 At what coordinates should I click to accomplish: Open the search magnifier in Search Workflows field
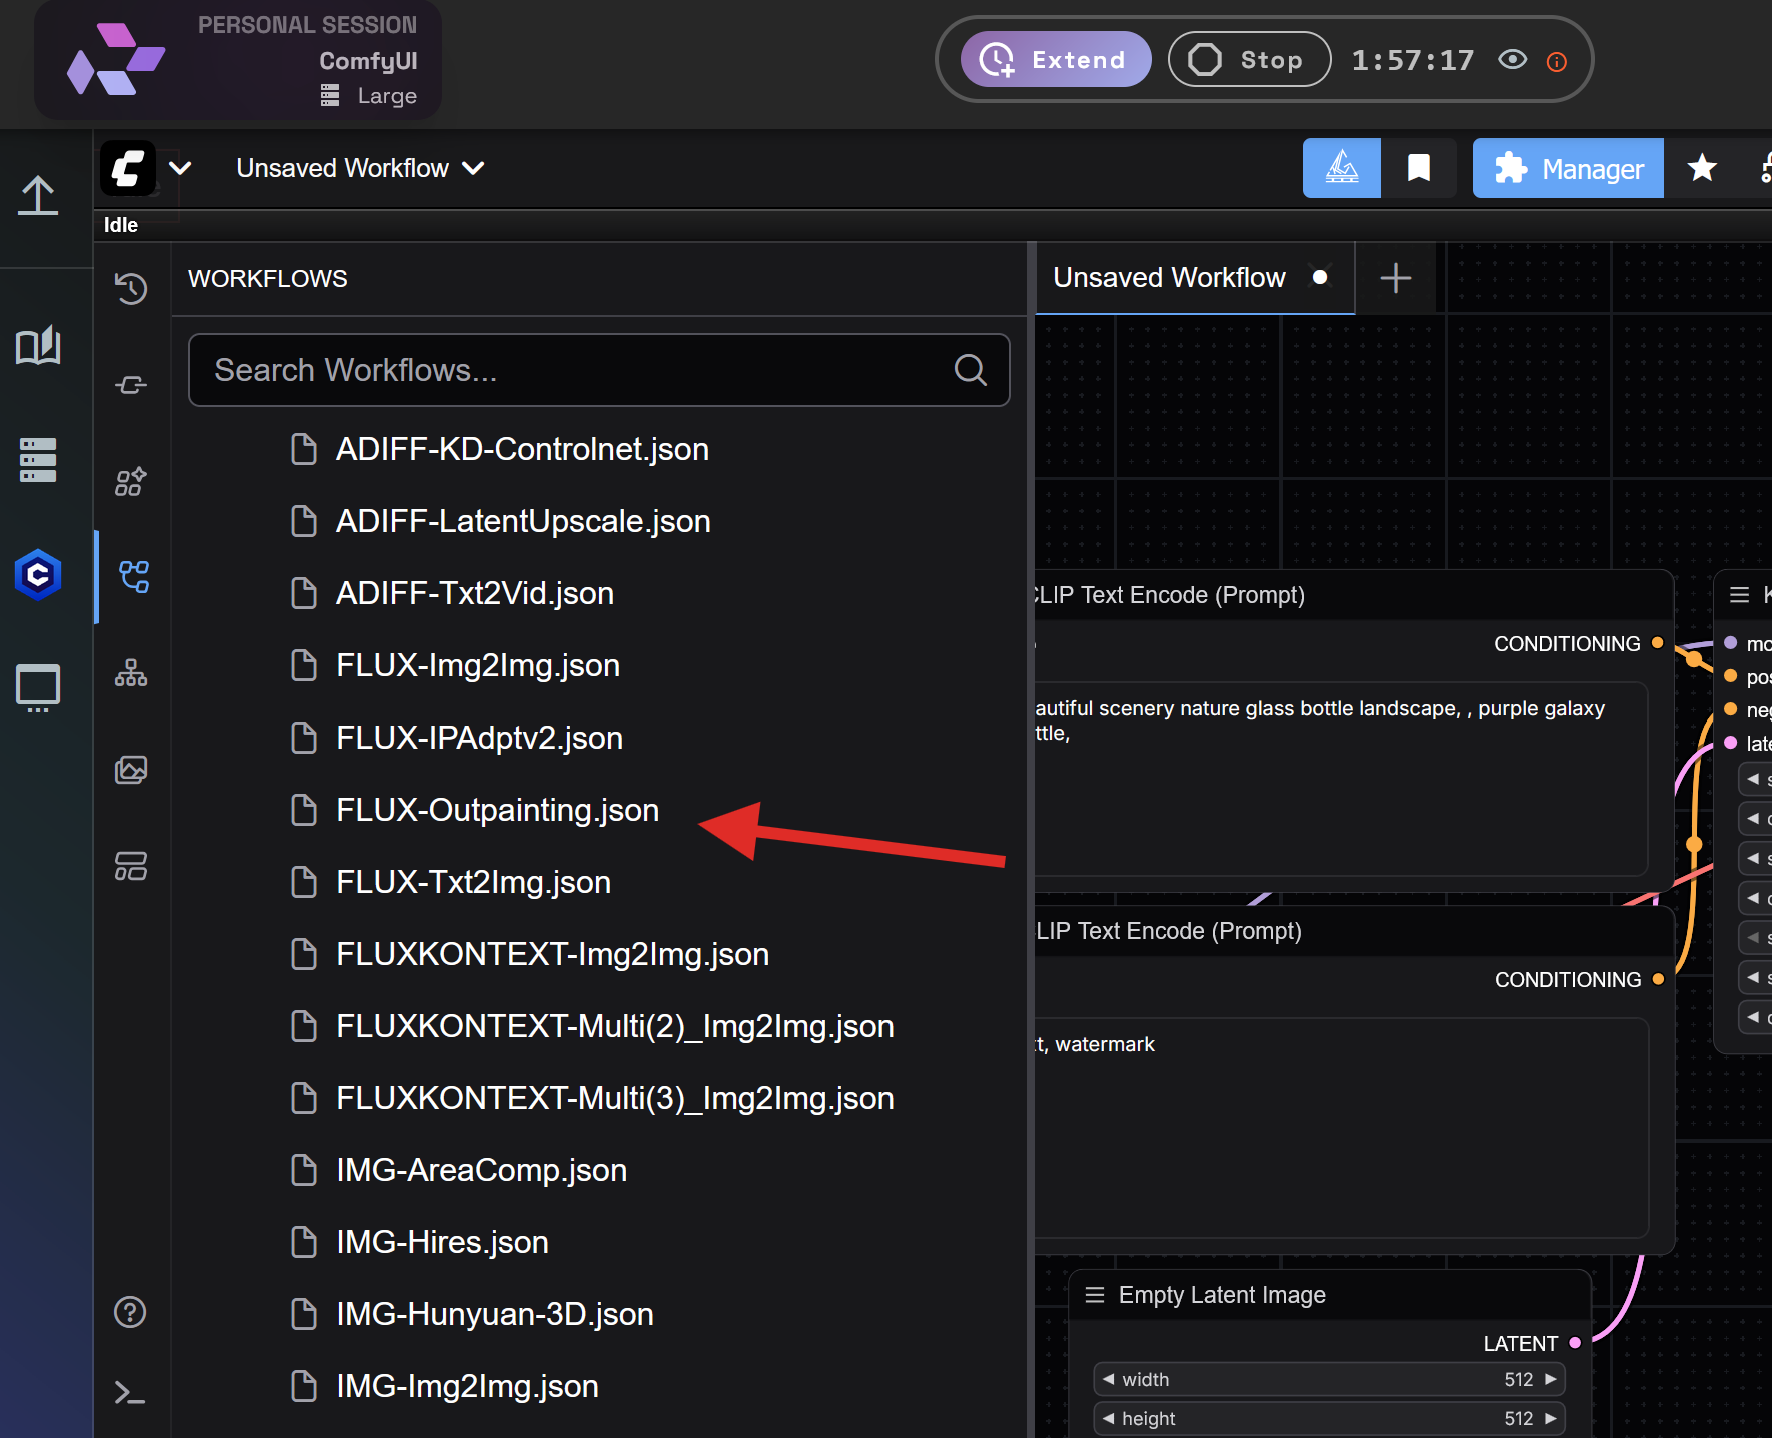pyautogui.click(x=969, y=370)
